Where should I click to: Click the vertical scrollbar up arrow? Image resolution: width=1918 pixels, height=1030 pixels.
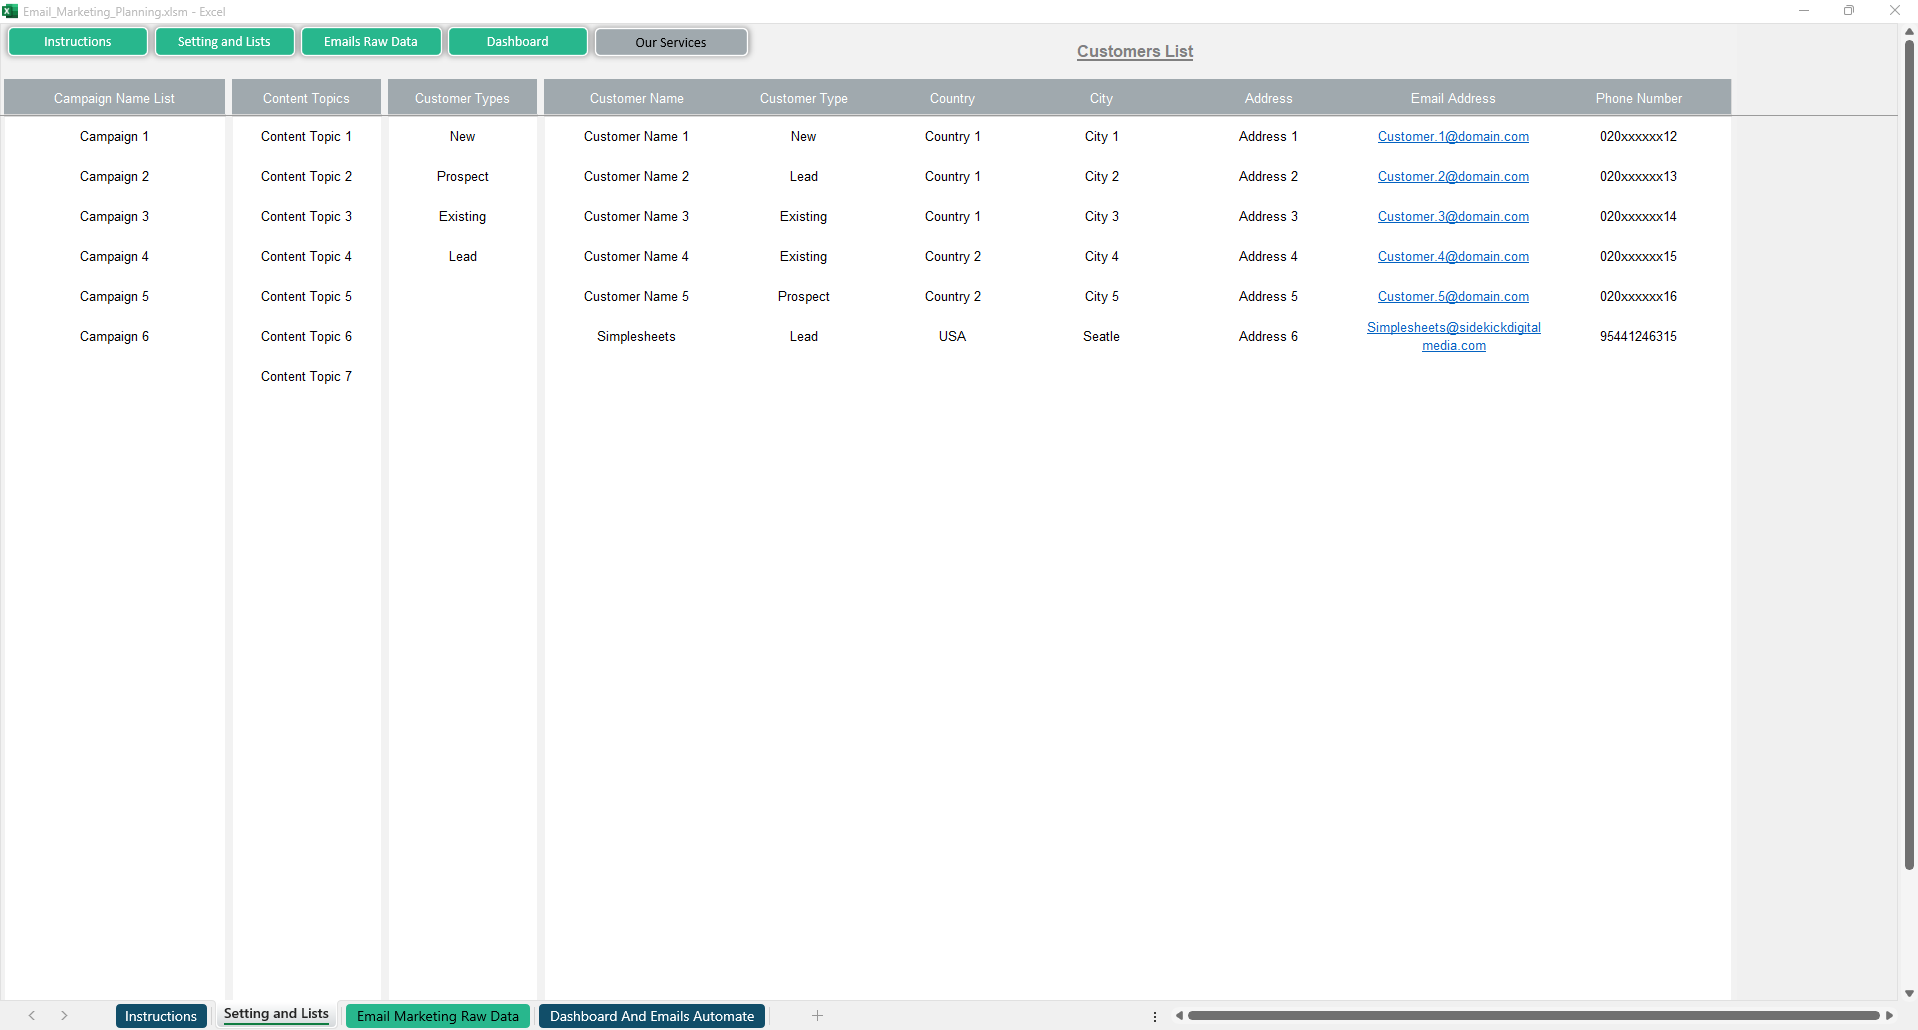pos(1909,32)
